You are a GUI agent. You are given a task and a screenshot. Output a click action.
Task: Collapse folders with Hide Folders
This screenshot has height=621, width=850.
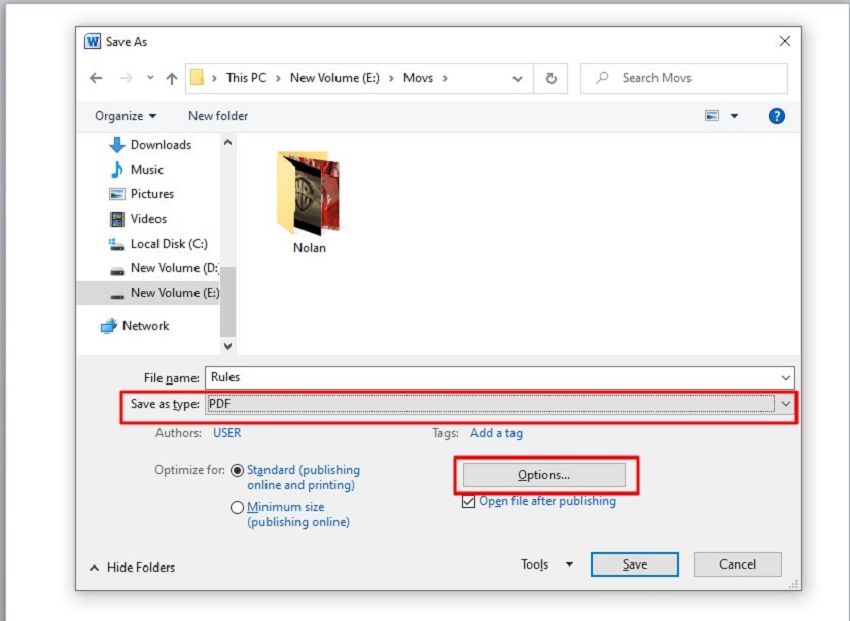click(132, 567)
